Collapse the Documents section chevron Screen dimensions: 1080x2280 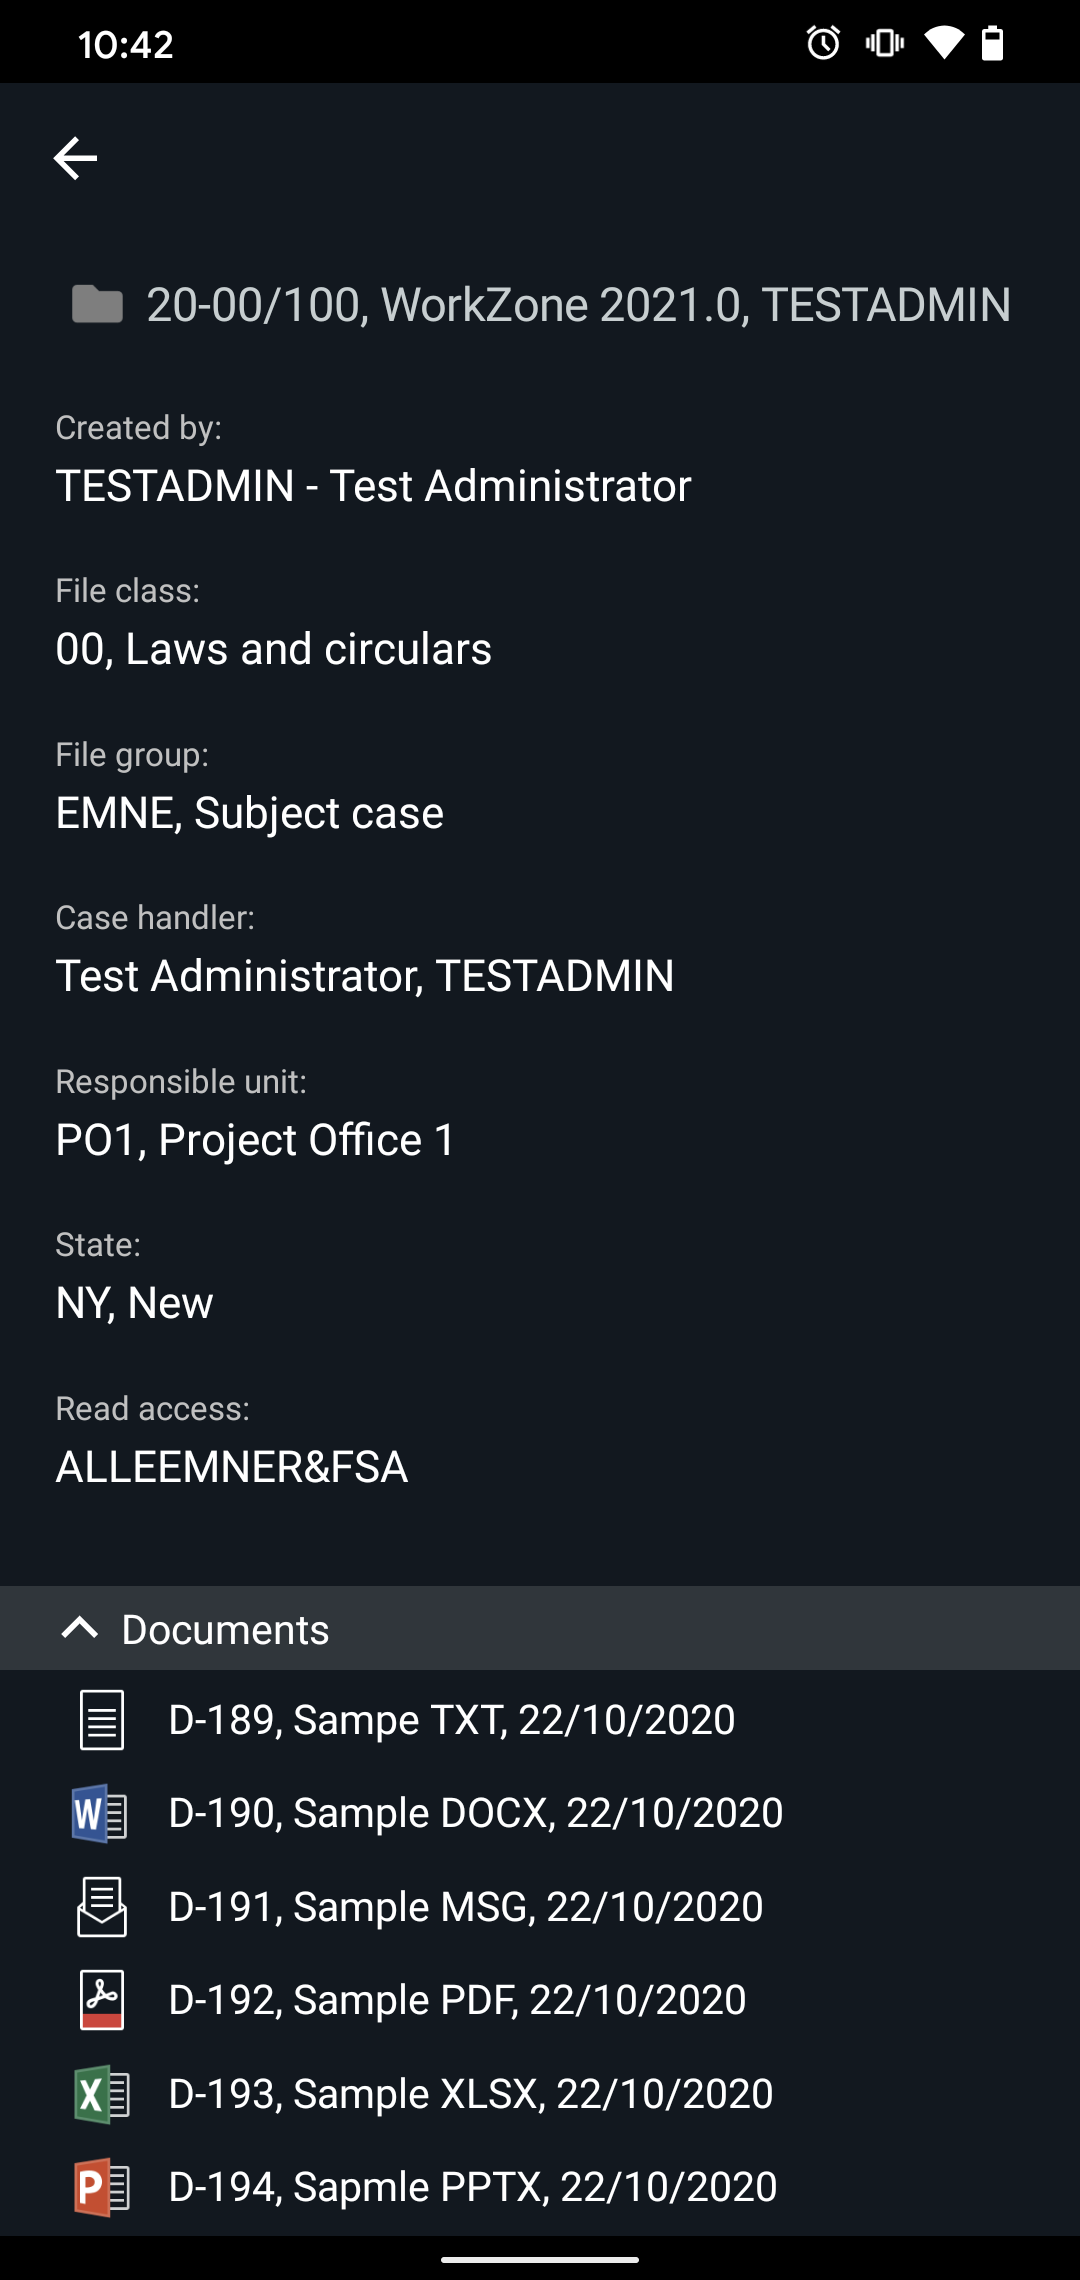[x=80, y=1628]
